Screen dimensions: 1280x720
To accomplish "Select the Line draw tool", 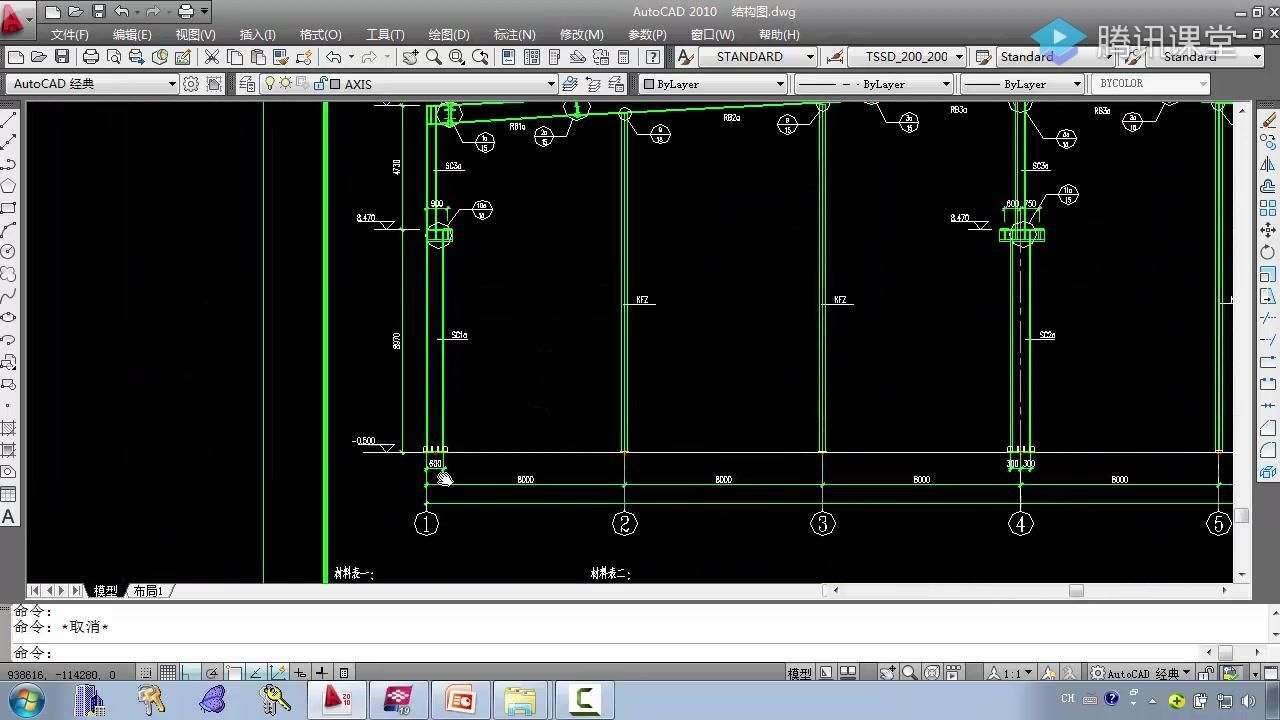I will tap(9, 119).
